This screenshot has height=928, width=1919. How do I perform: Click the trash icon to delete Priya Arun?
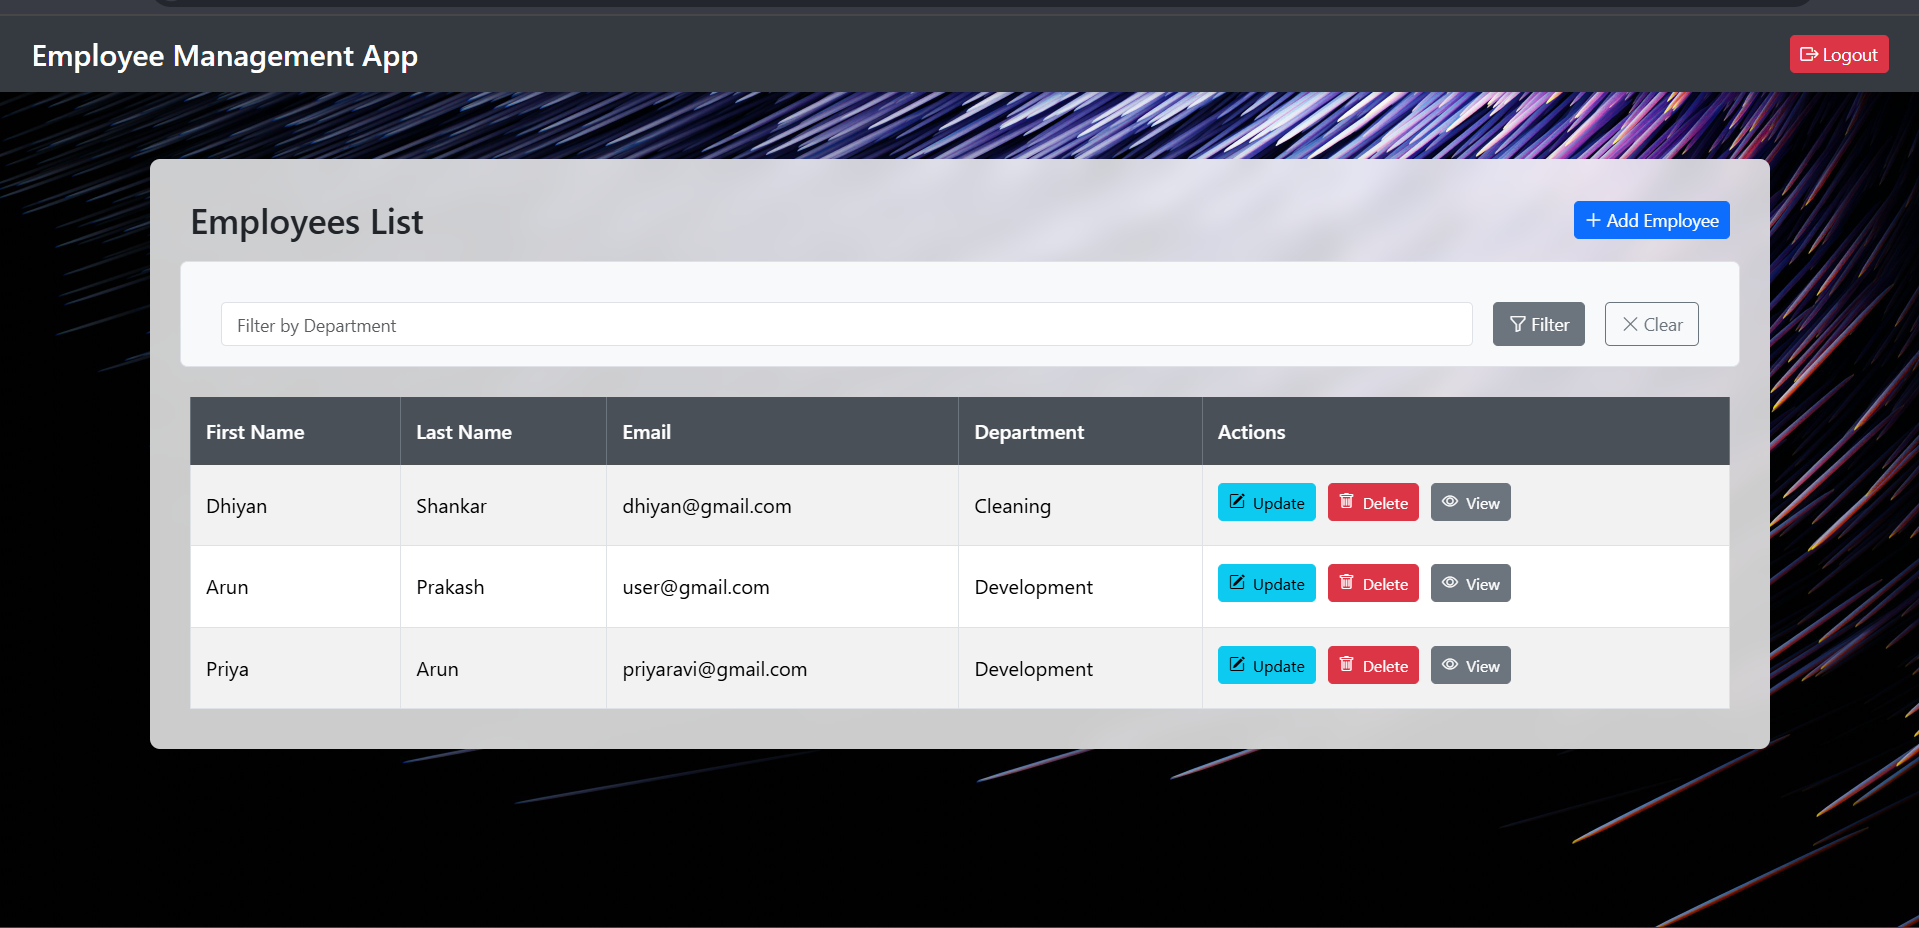tap(1348, 665)
